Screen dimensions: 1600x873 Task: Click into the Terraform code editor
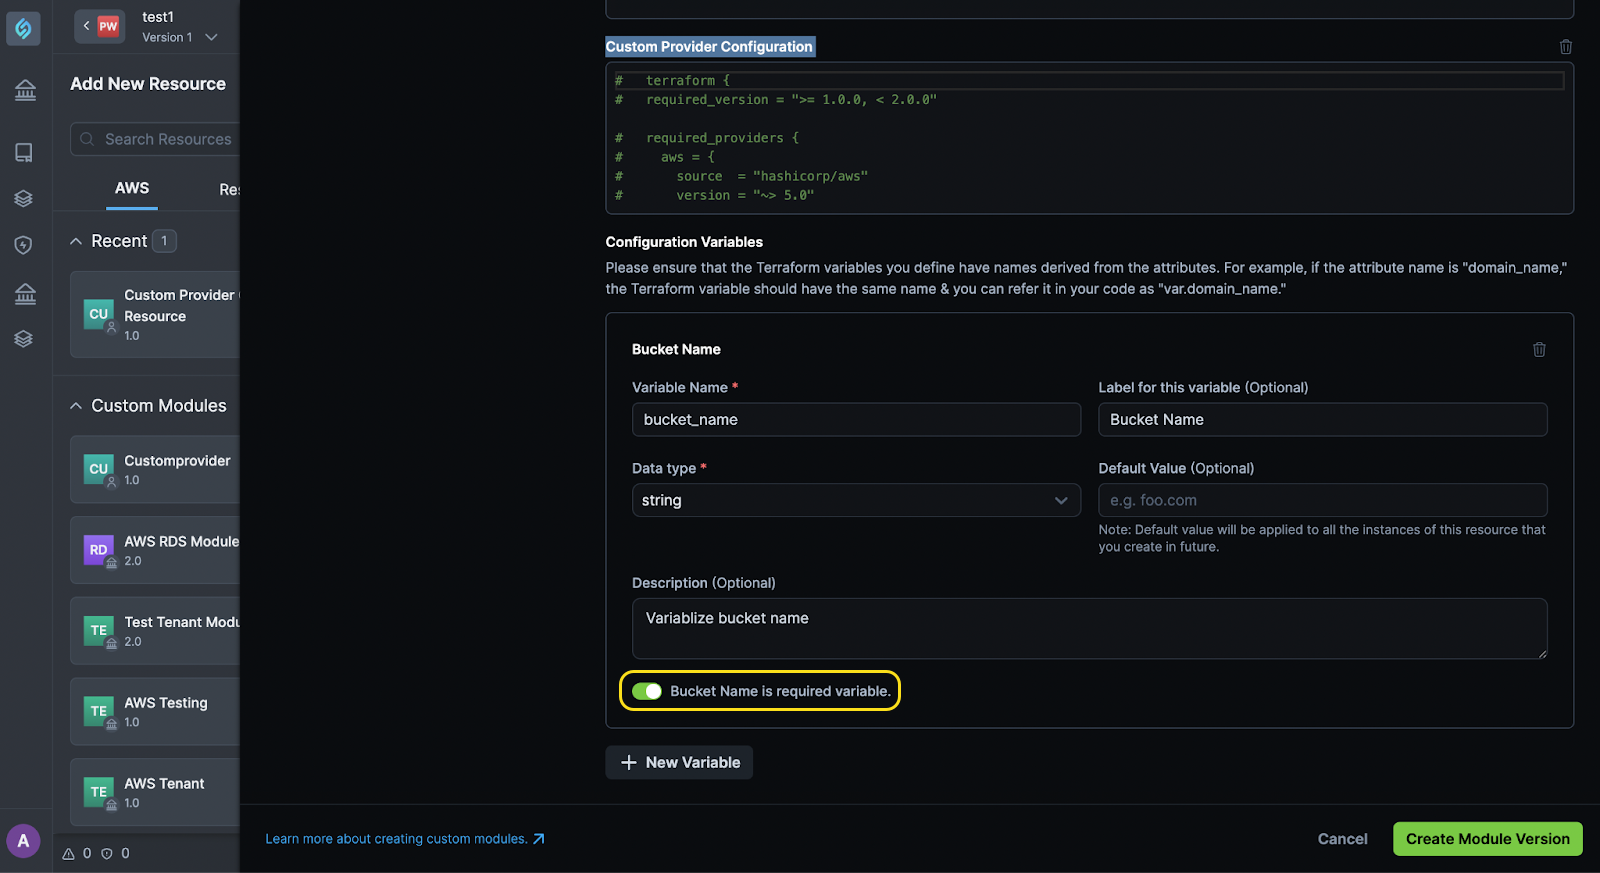tap(1089, 138)
